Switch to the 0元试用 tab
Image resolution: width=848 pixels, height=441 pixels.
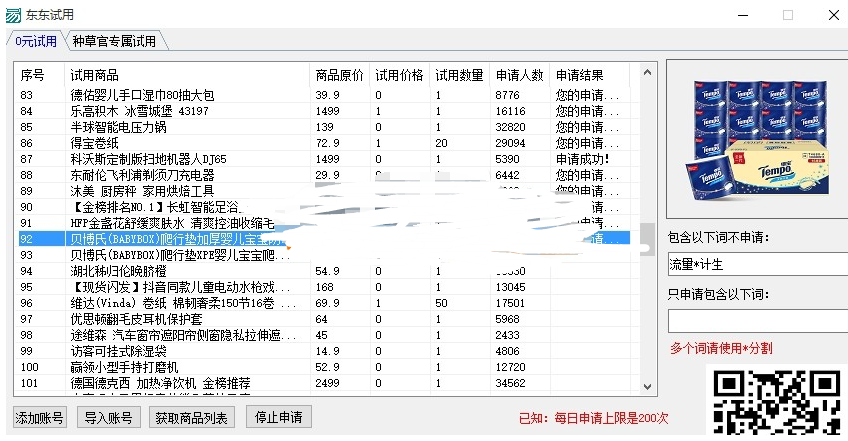[x=35, y=41]
